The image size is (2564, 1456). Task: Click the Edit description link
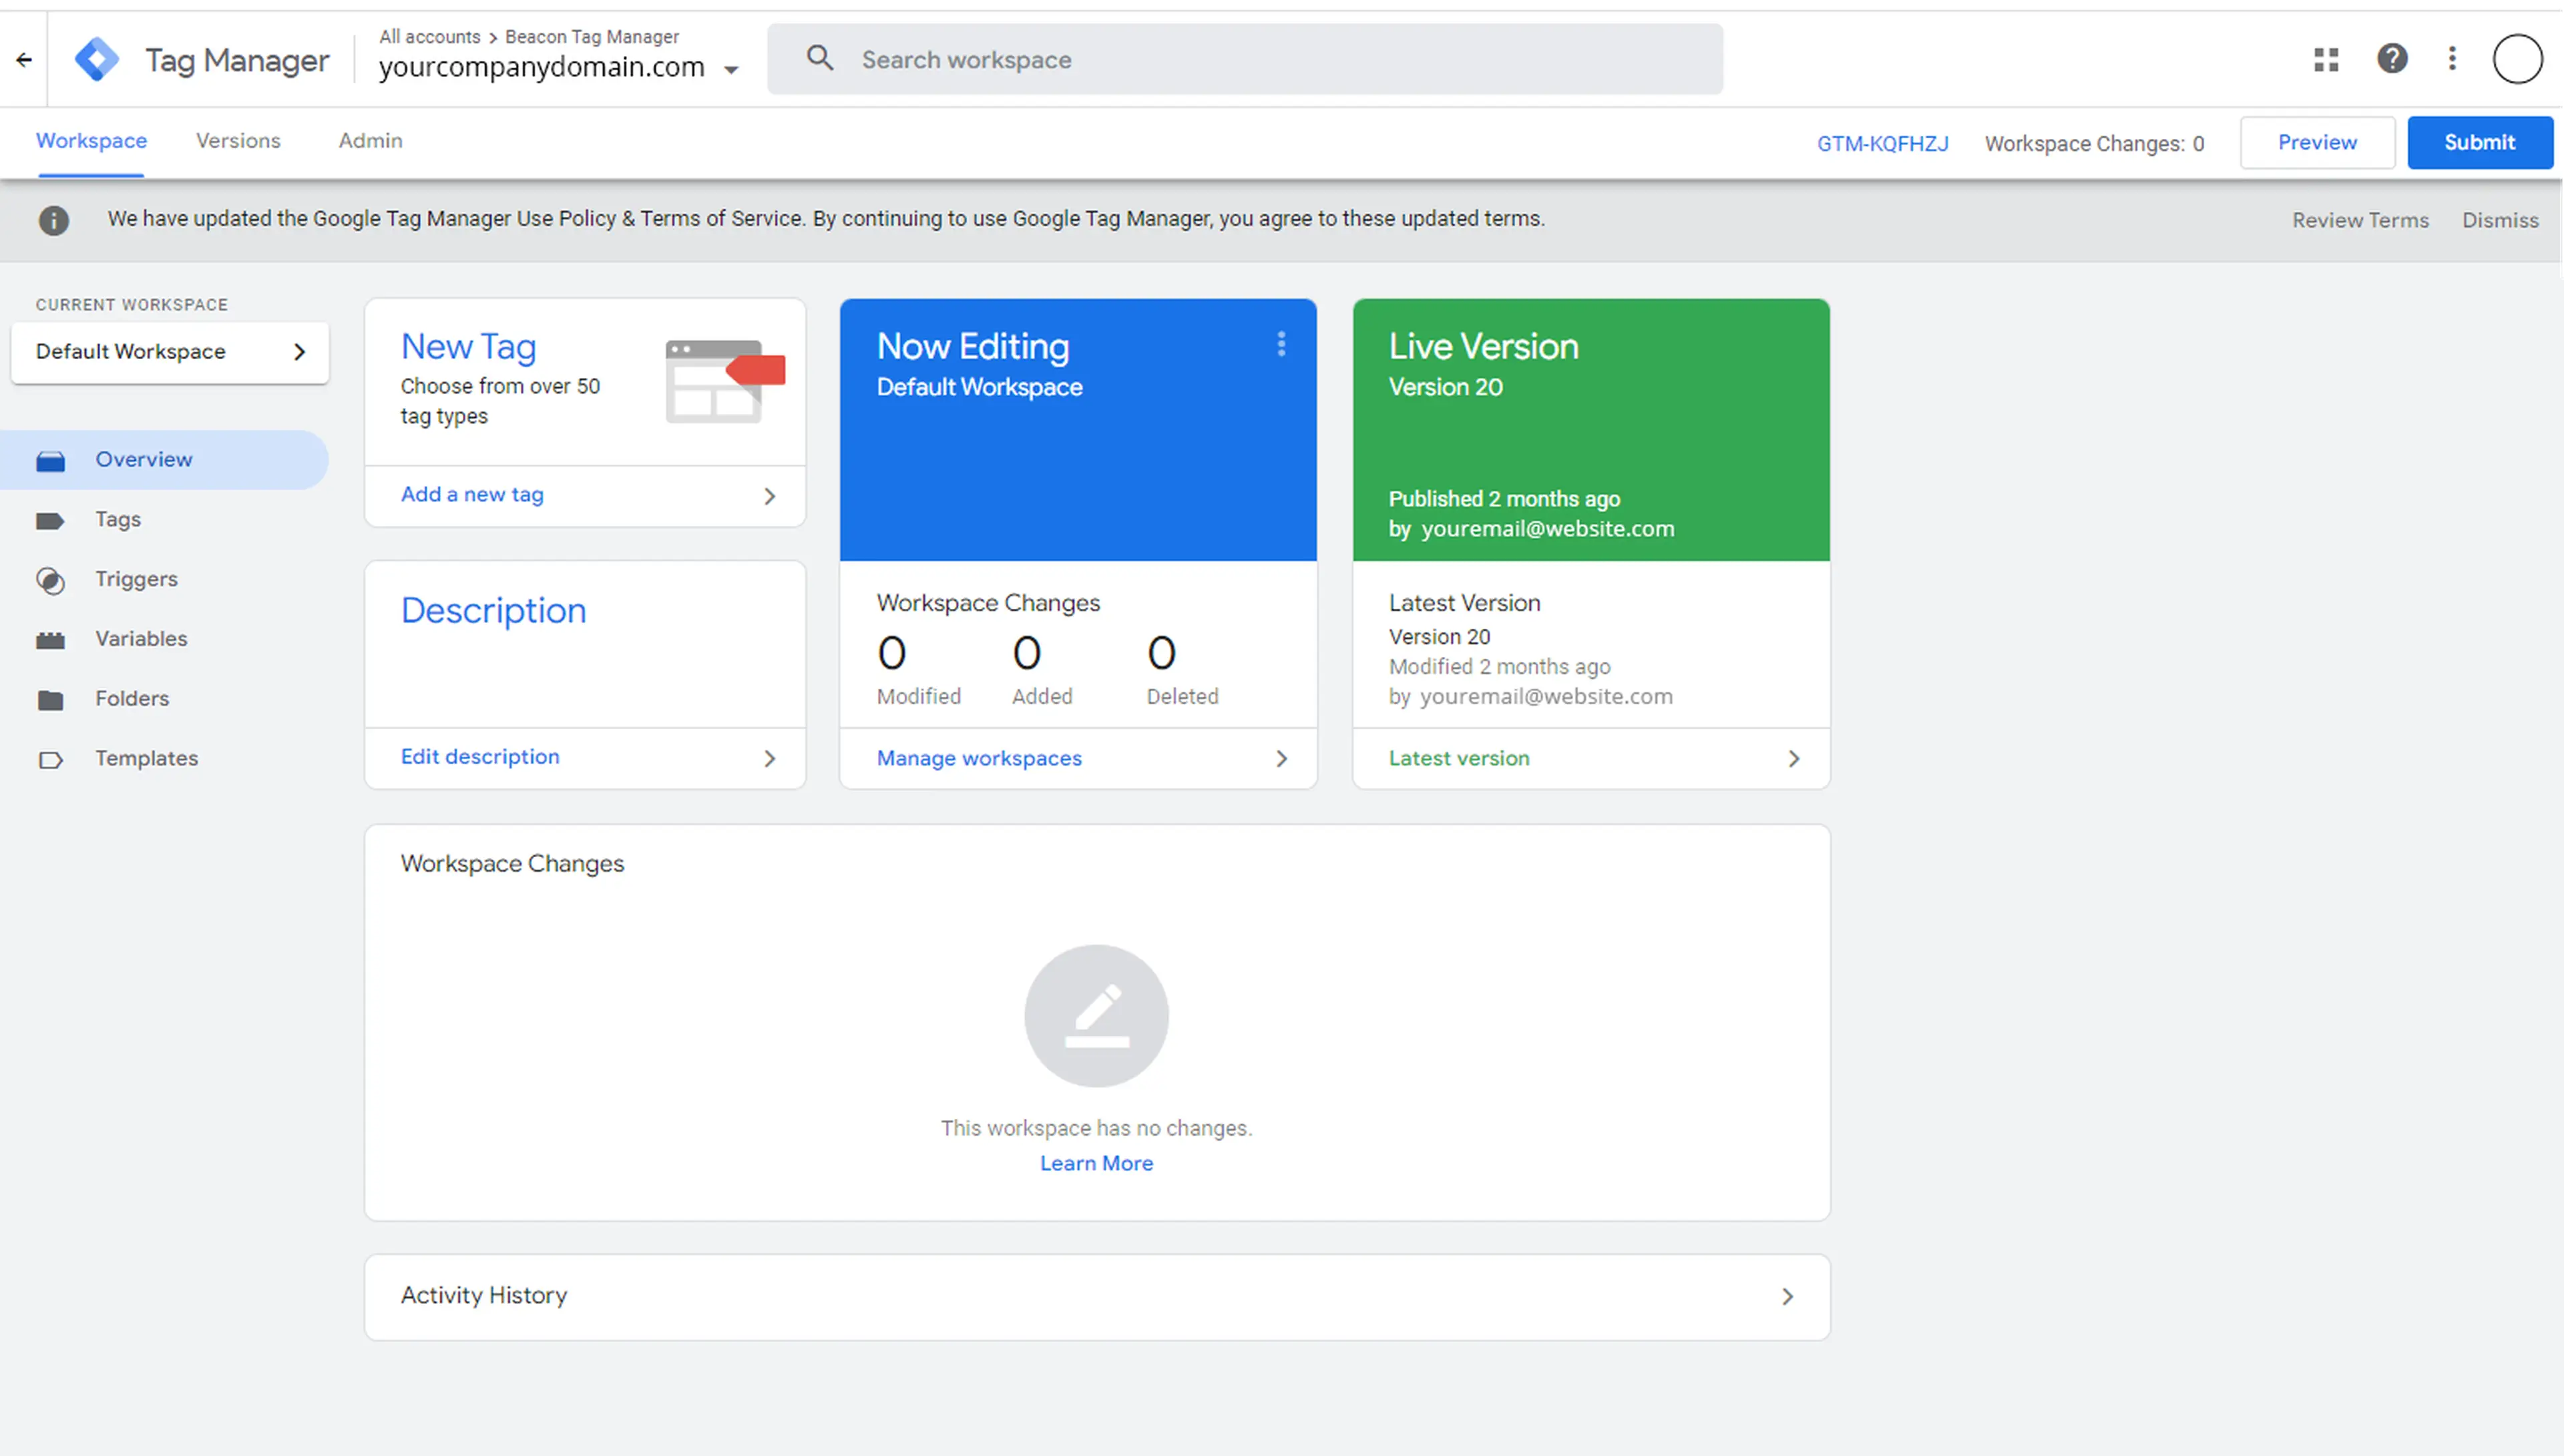[x=480, y=757]
